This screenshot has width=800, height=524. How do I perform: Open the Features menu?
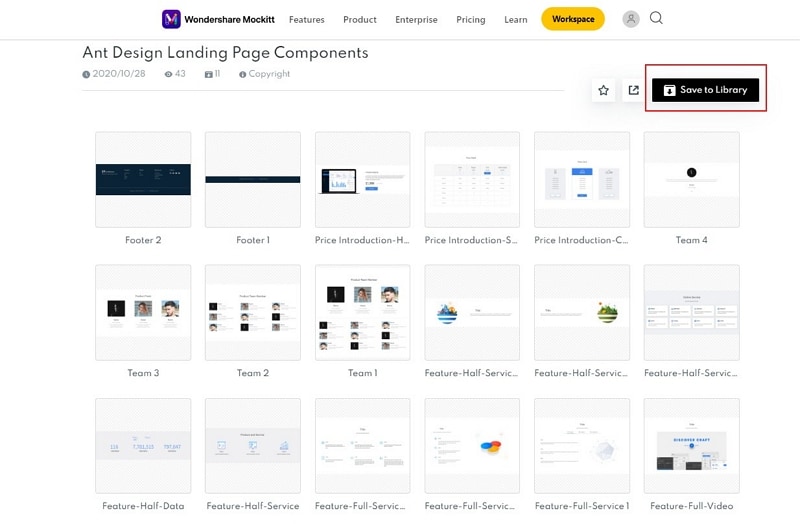click(307, 19)
